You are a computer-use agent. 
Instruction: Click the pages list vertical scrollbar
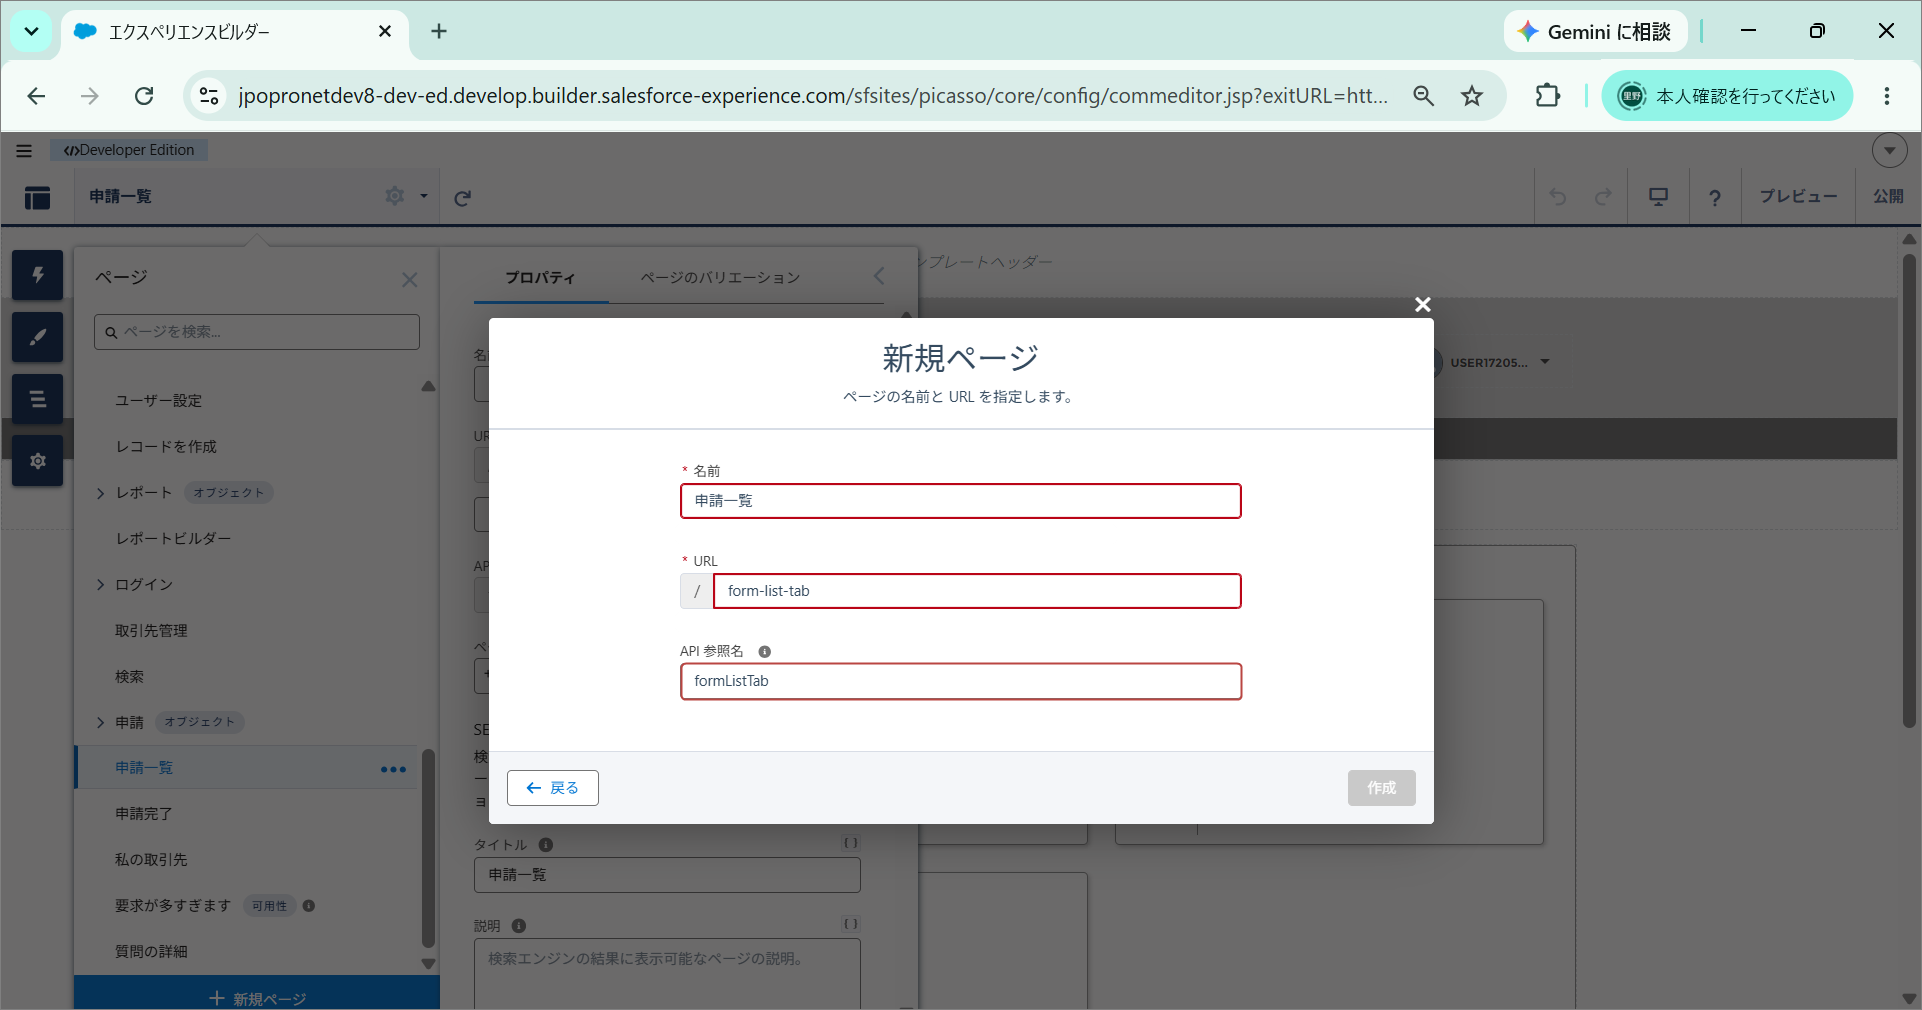[x=429, y=848]
